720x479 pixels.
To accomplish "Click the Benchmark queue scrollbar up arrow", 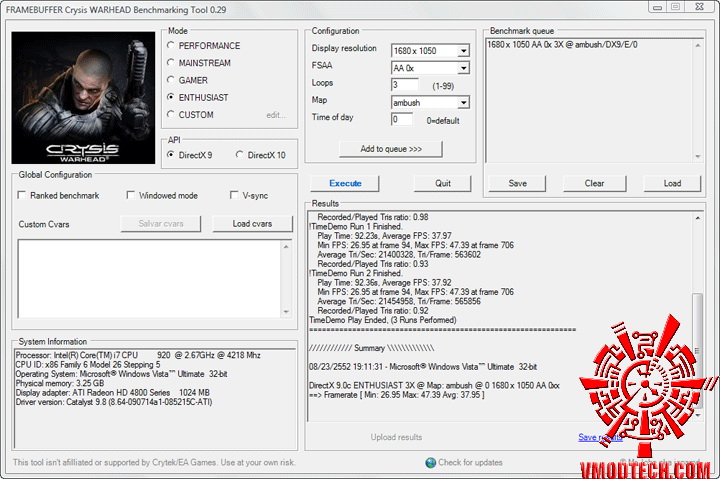I will 698,45.
